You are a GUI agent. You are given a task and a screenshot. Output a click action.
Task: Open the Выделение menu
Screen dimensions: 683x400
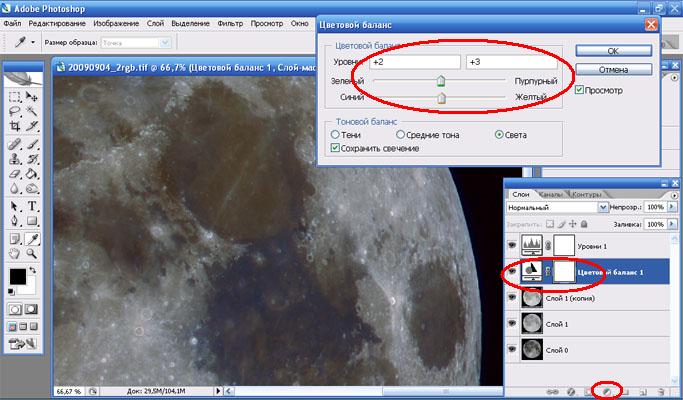190,24
